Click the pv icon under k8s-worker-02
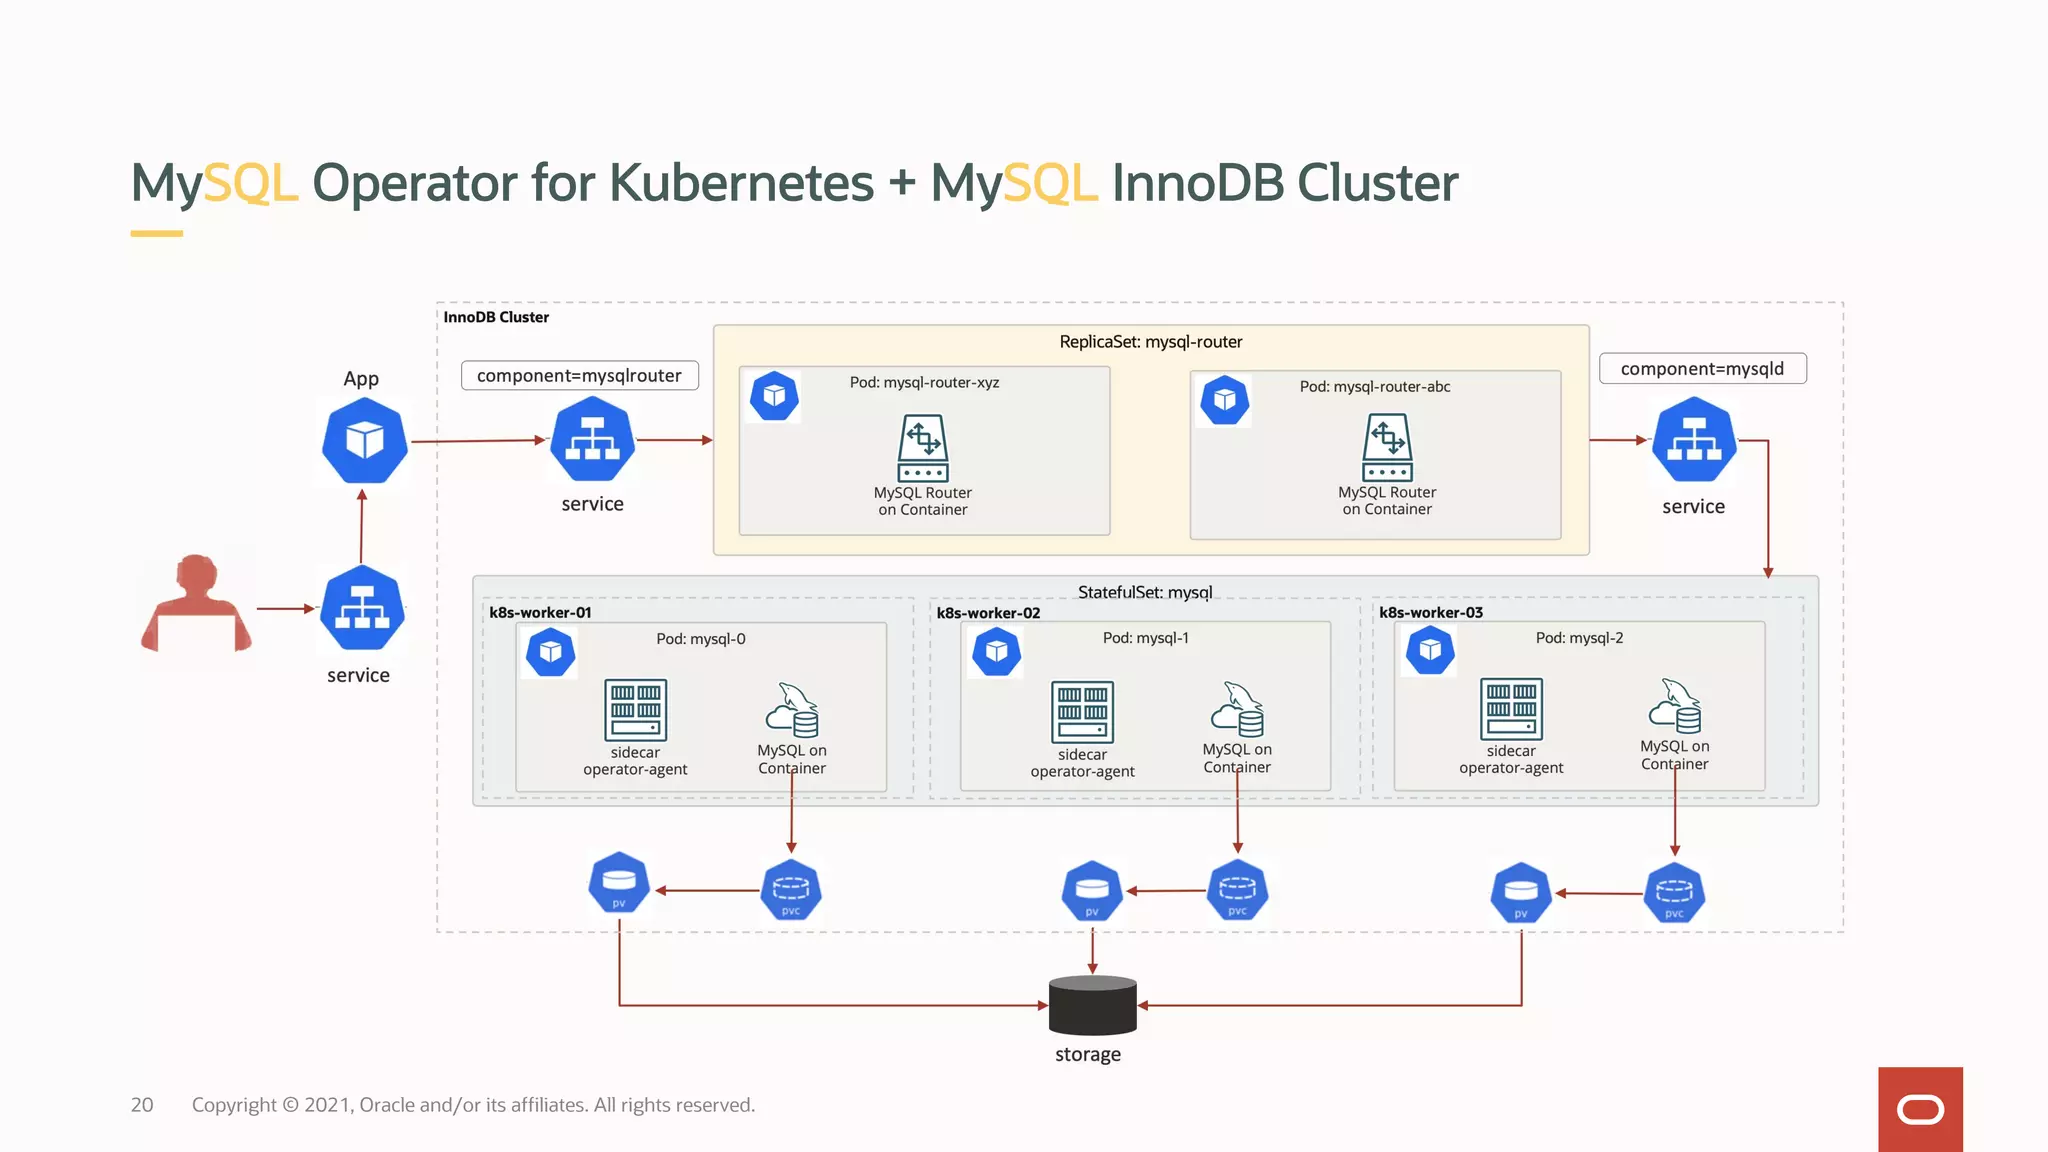2048x1152 pixels. [1091, 891]
